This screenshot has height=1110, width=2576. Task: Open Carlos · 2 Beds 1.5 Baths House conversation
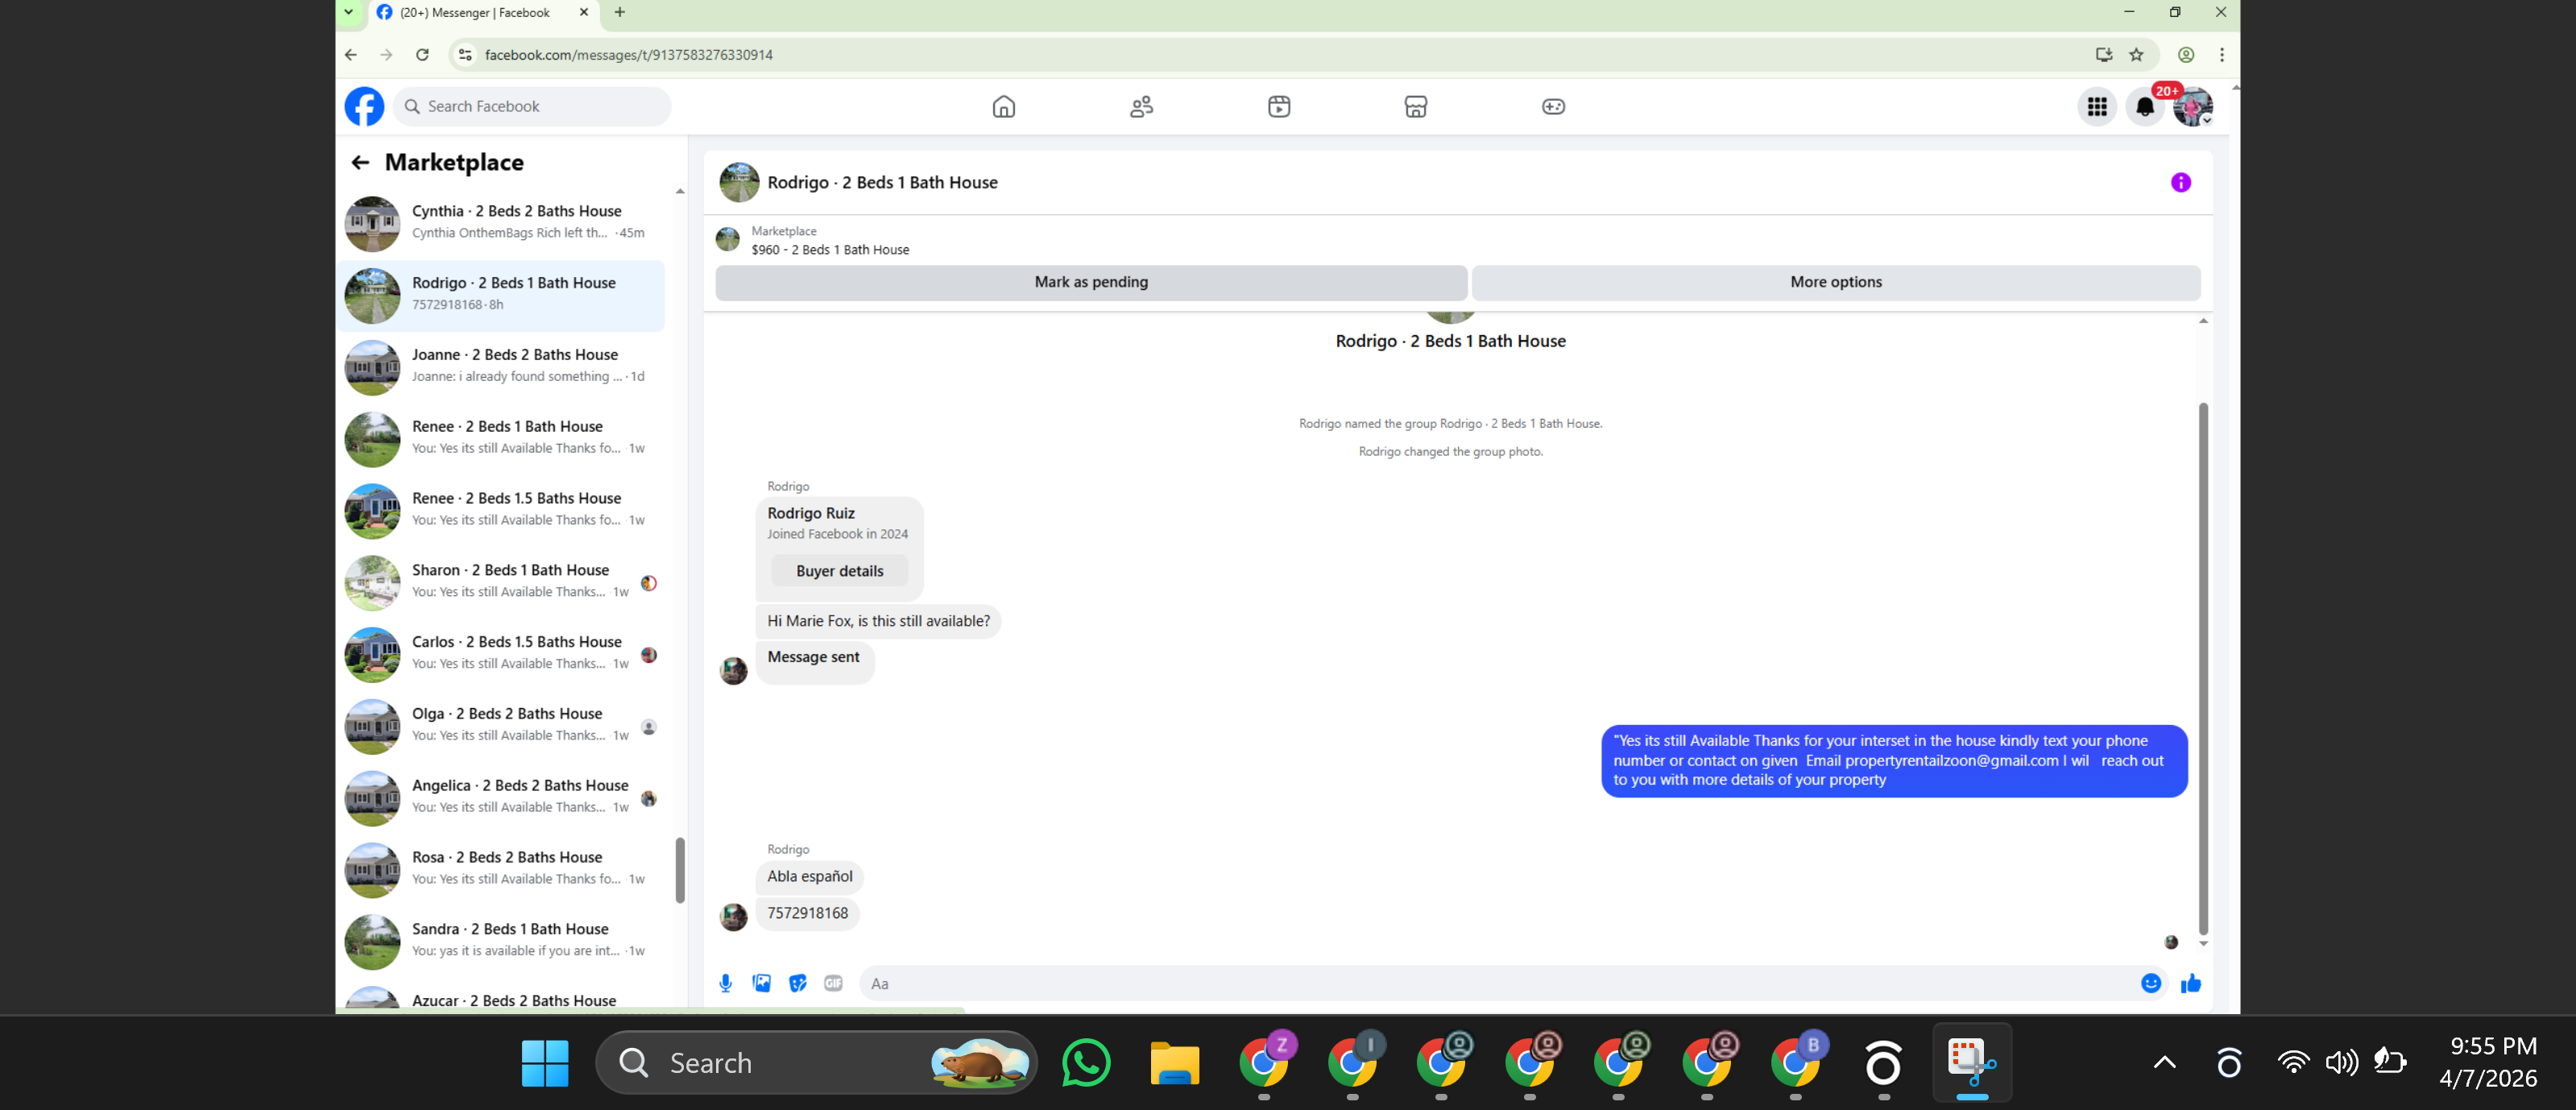[x=502, y=655]
